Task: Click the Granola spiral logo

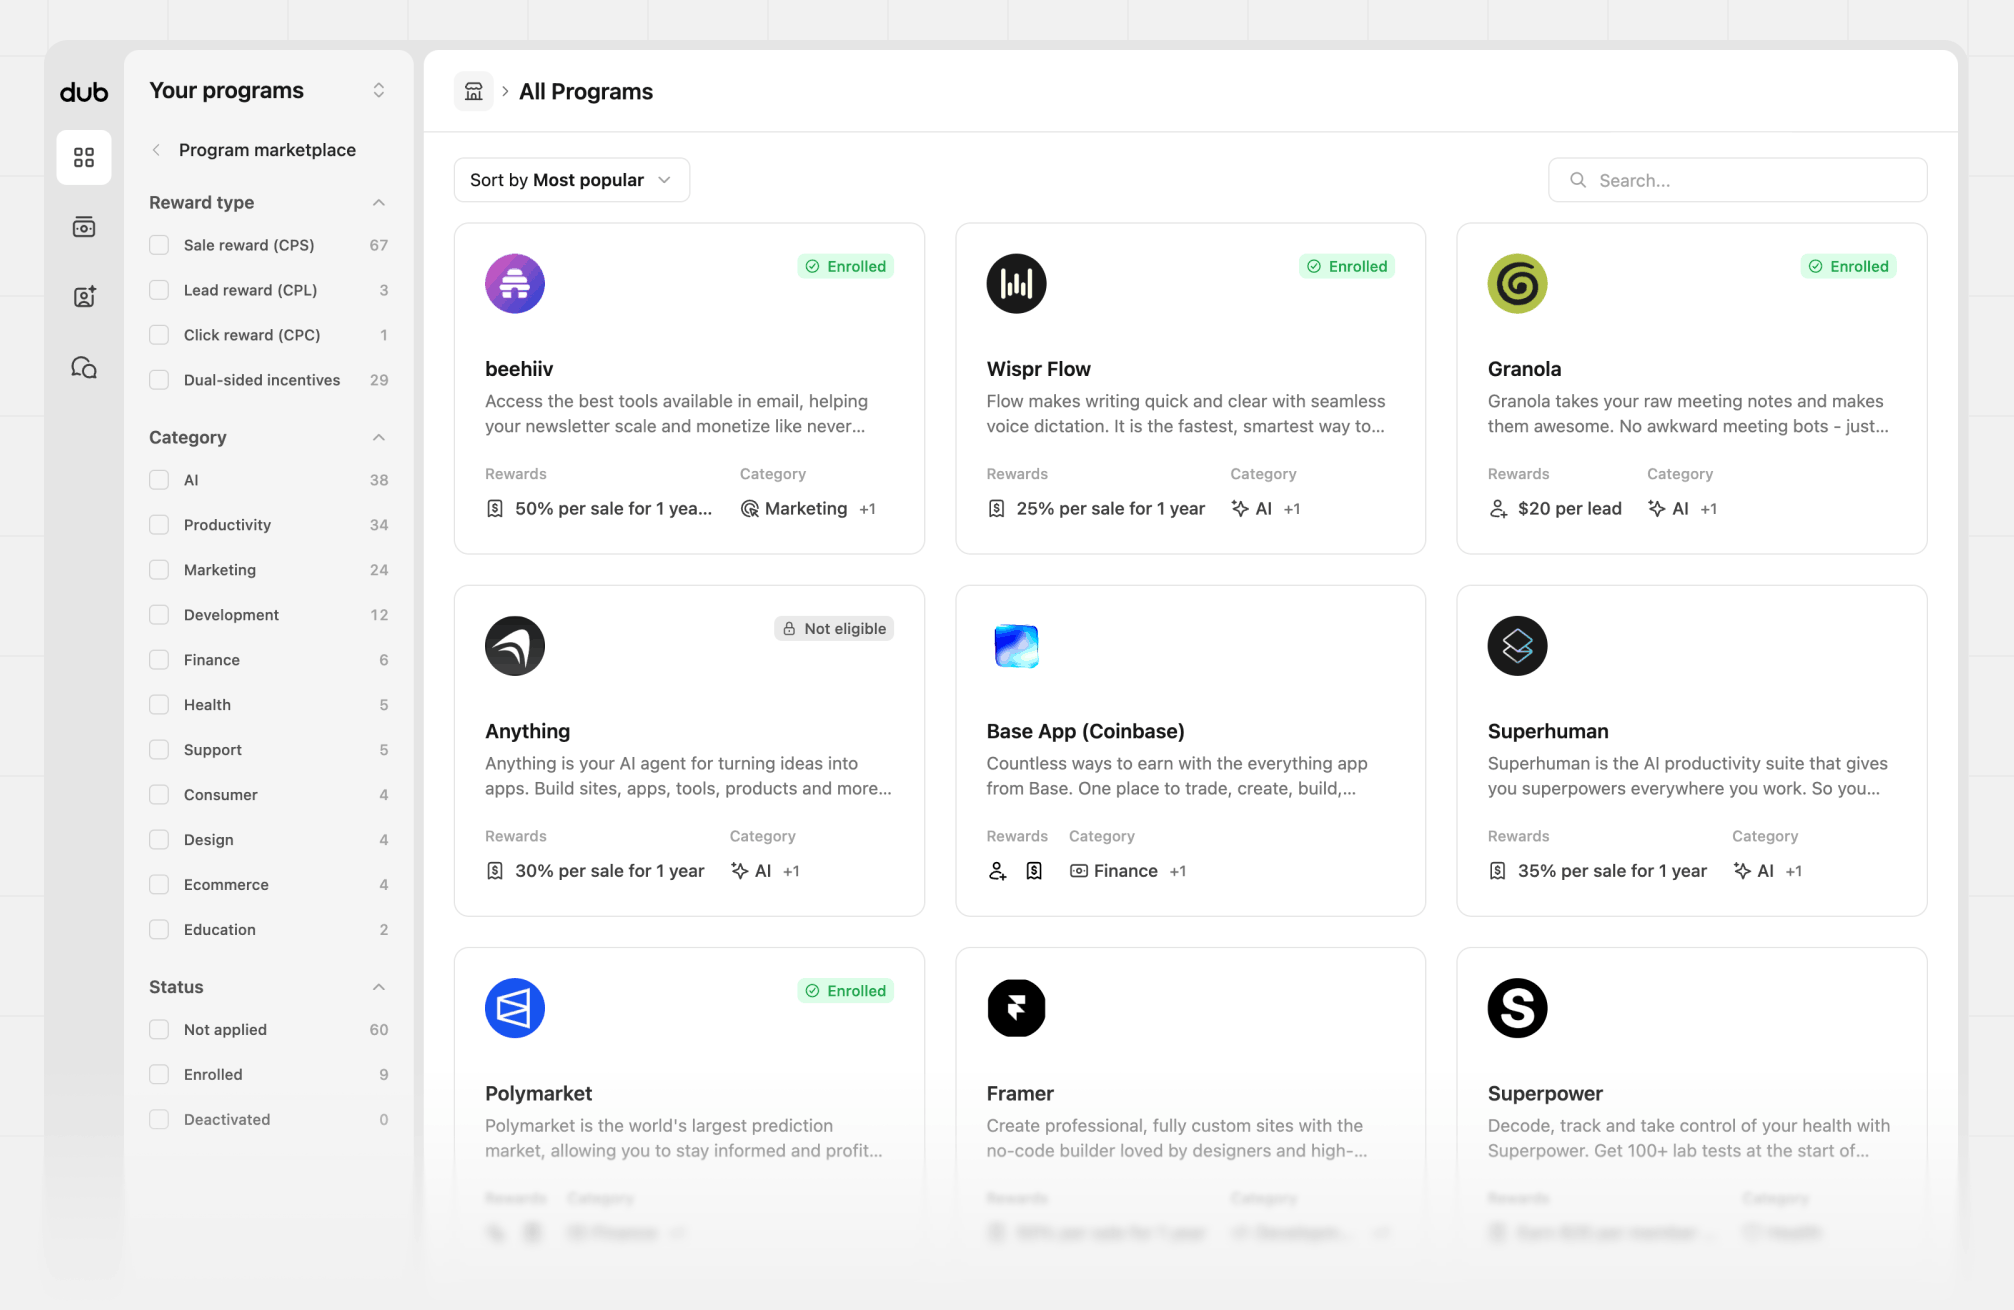Action: click(x=1517, y=283)
